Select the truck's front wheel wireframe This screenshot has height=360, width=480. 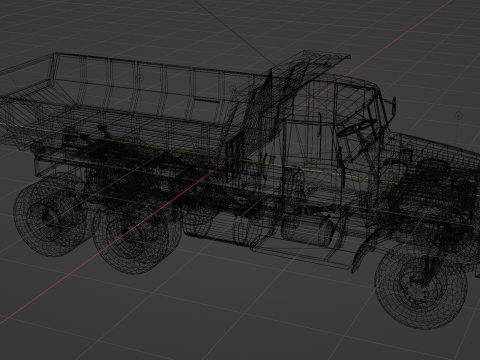pos(421,286)
